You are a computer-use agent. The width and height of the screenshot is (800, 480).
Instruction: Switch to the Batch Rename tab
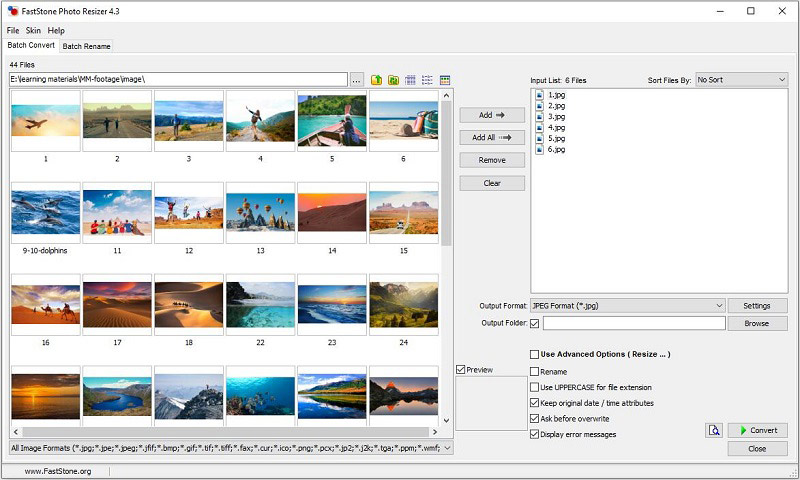click(x=86, y=46)
